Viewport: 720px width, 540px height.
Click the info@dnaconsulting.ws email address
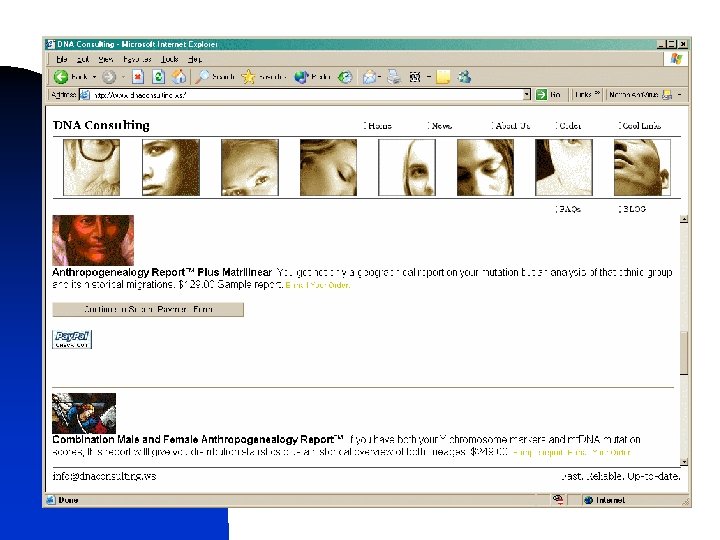[x=104, y=476]
